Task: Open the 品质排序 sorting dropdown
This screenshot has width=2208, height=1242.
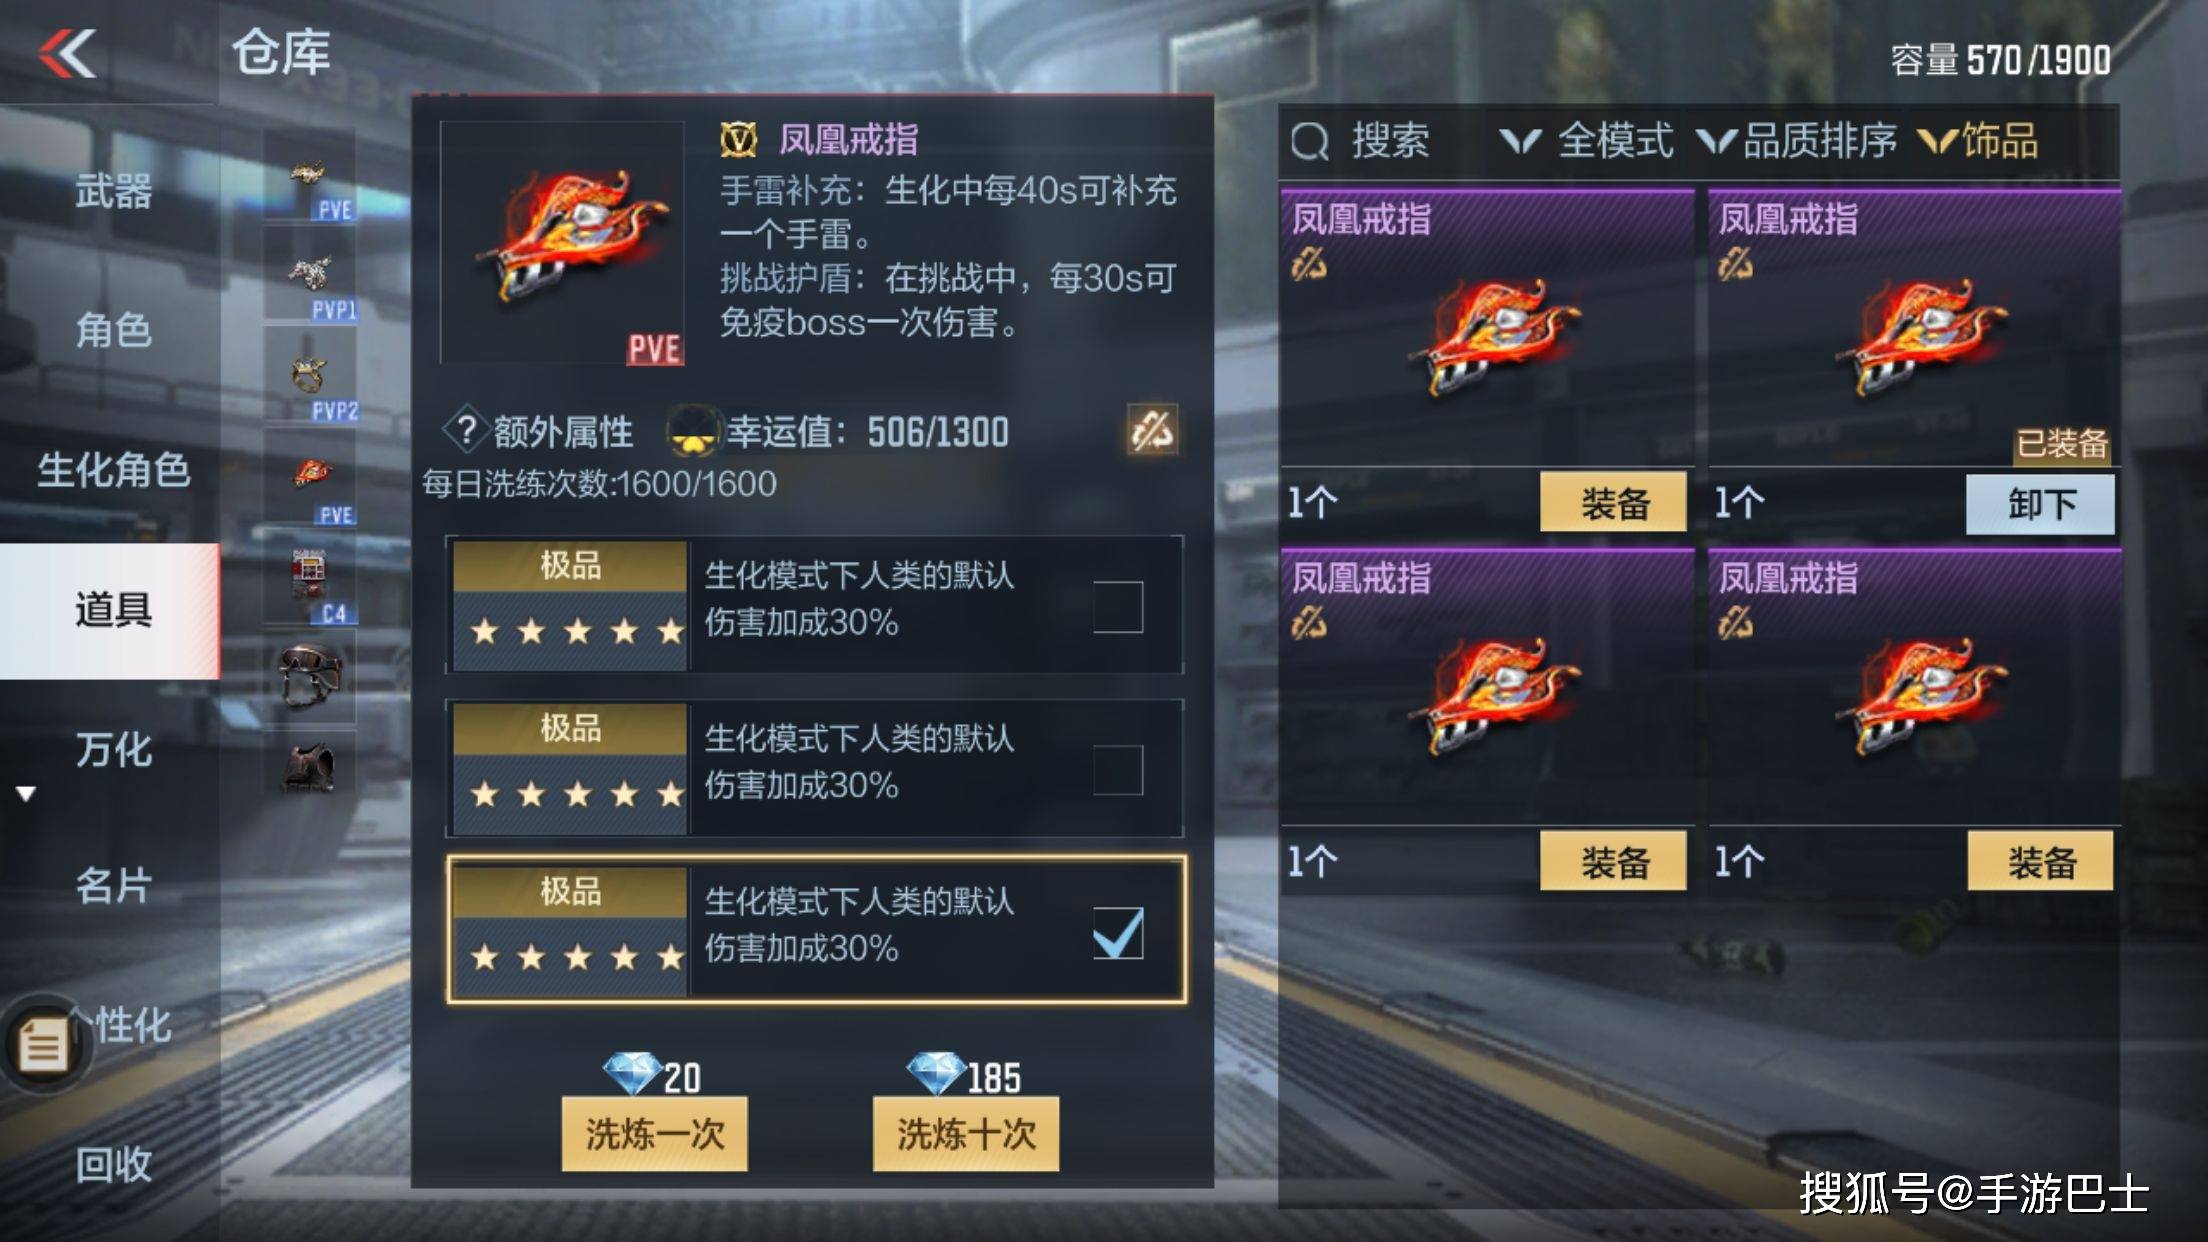Action: click(1798, 141)
